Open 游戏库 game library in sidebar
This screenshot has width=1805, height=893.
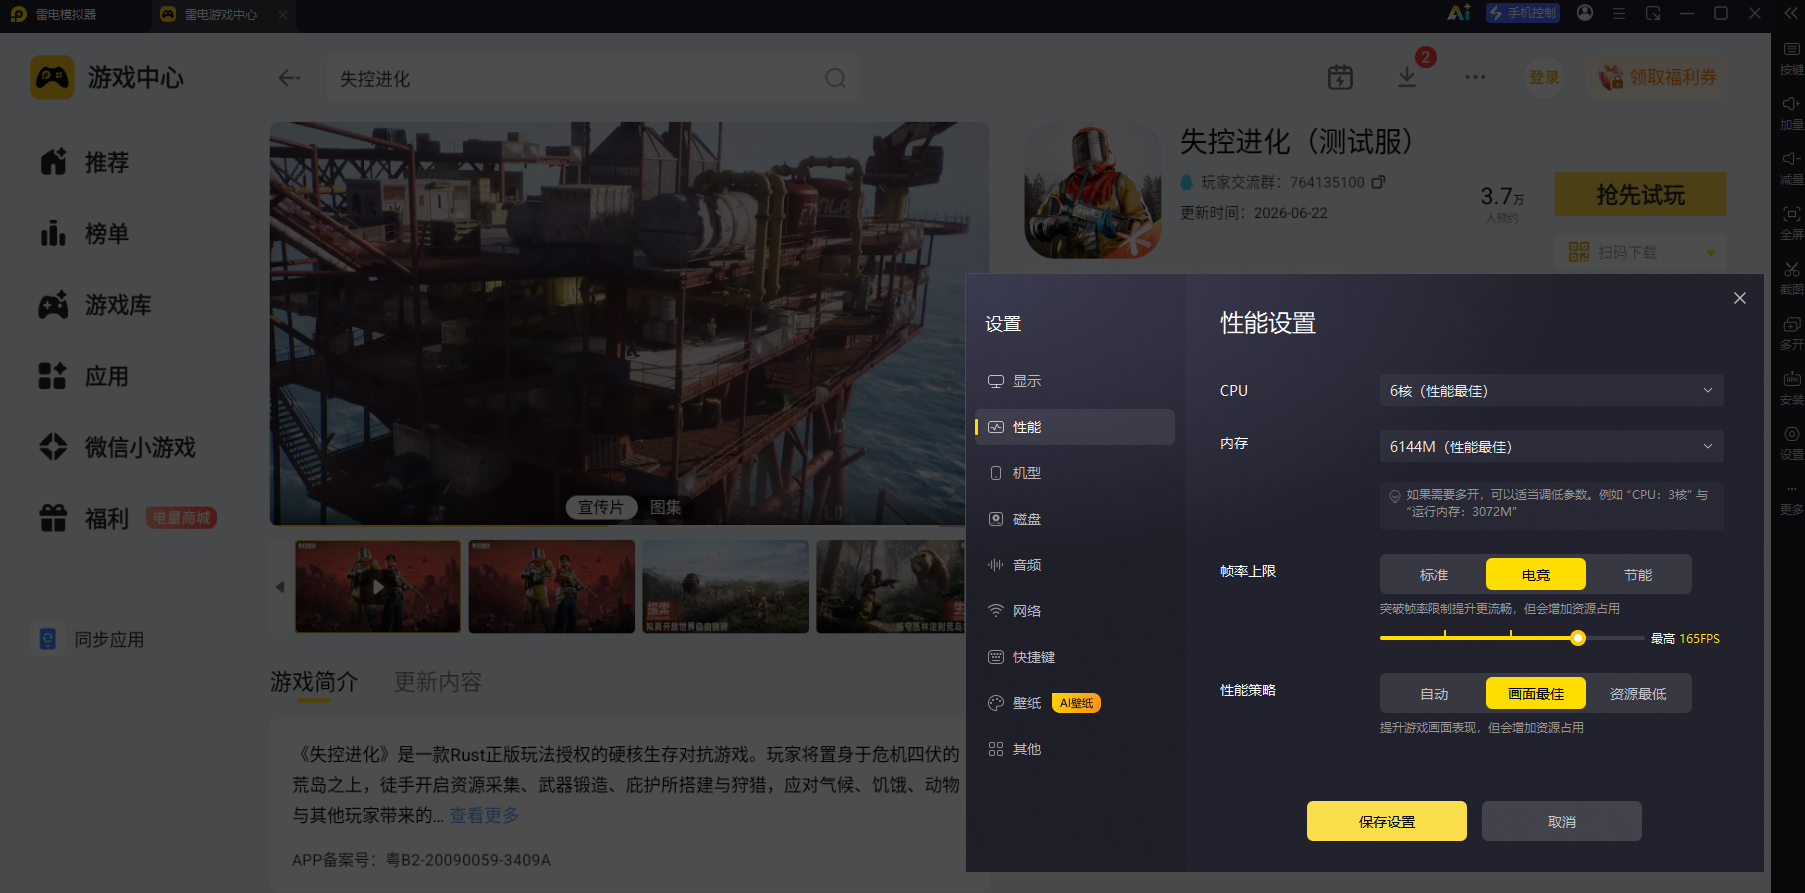tap(95, 305)
